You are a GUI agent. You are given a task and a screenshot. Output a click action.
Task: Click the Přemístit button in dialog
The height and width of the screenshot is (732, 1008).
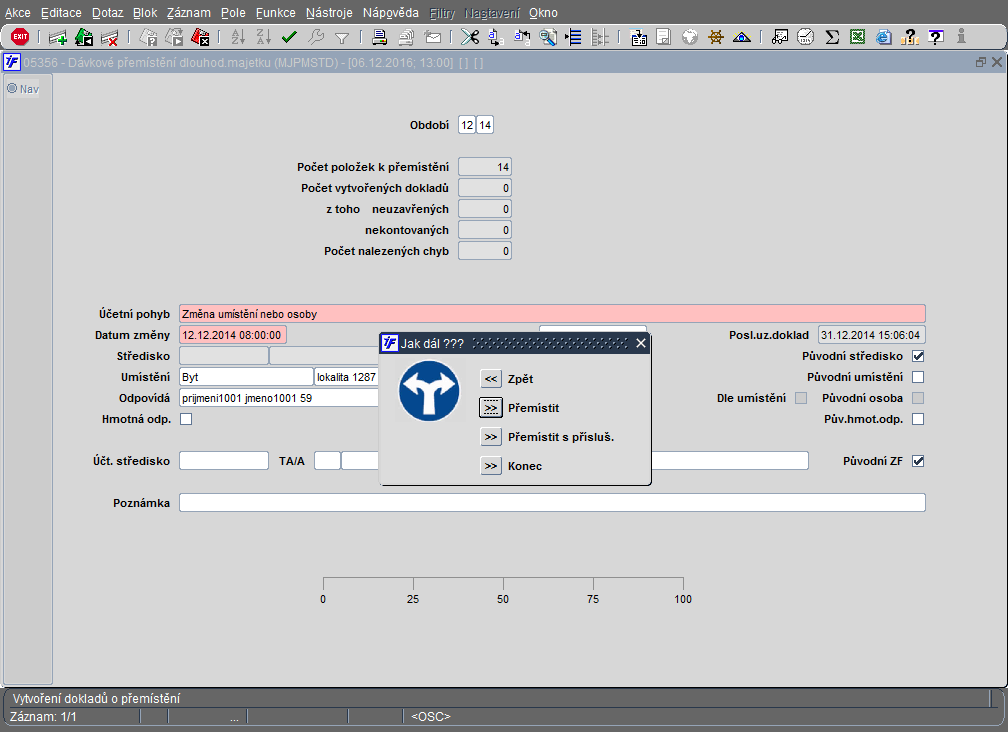coord(490,408)
